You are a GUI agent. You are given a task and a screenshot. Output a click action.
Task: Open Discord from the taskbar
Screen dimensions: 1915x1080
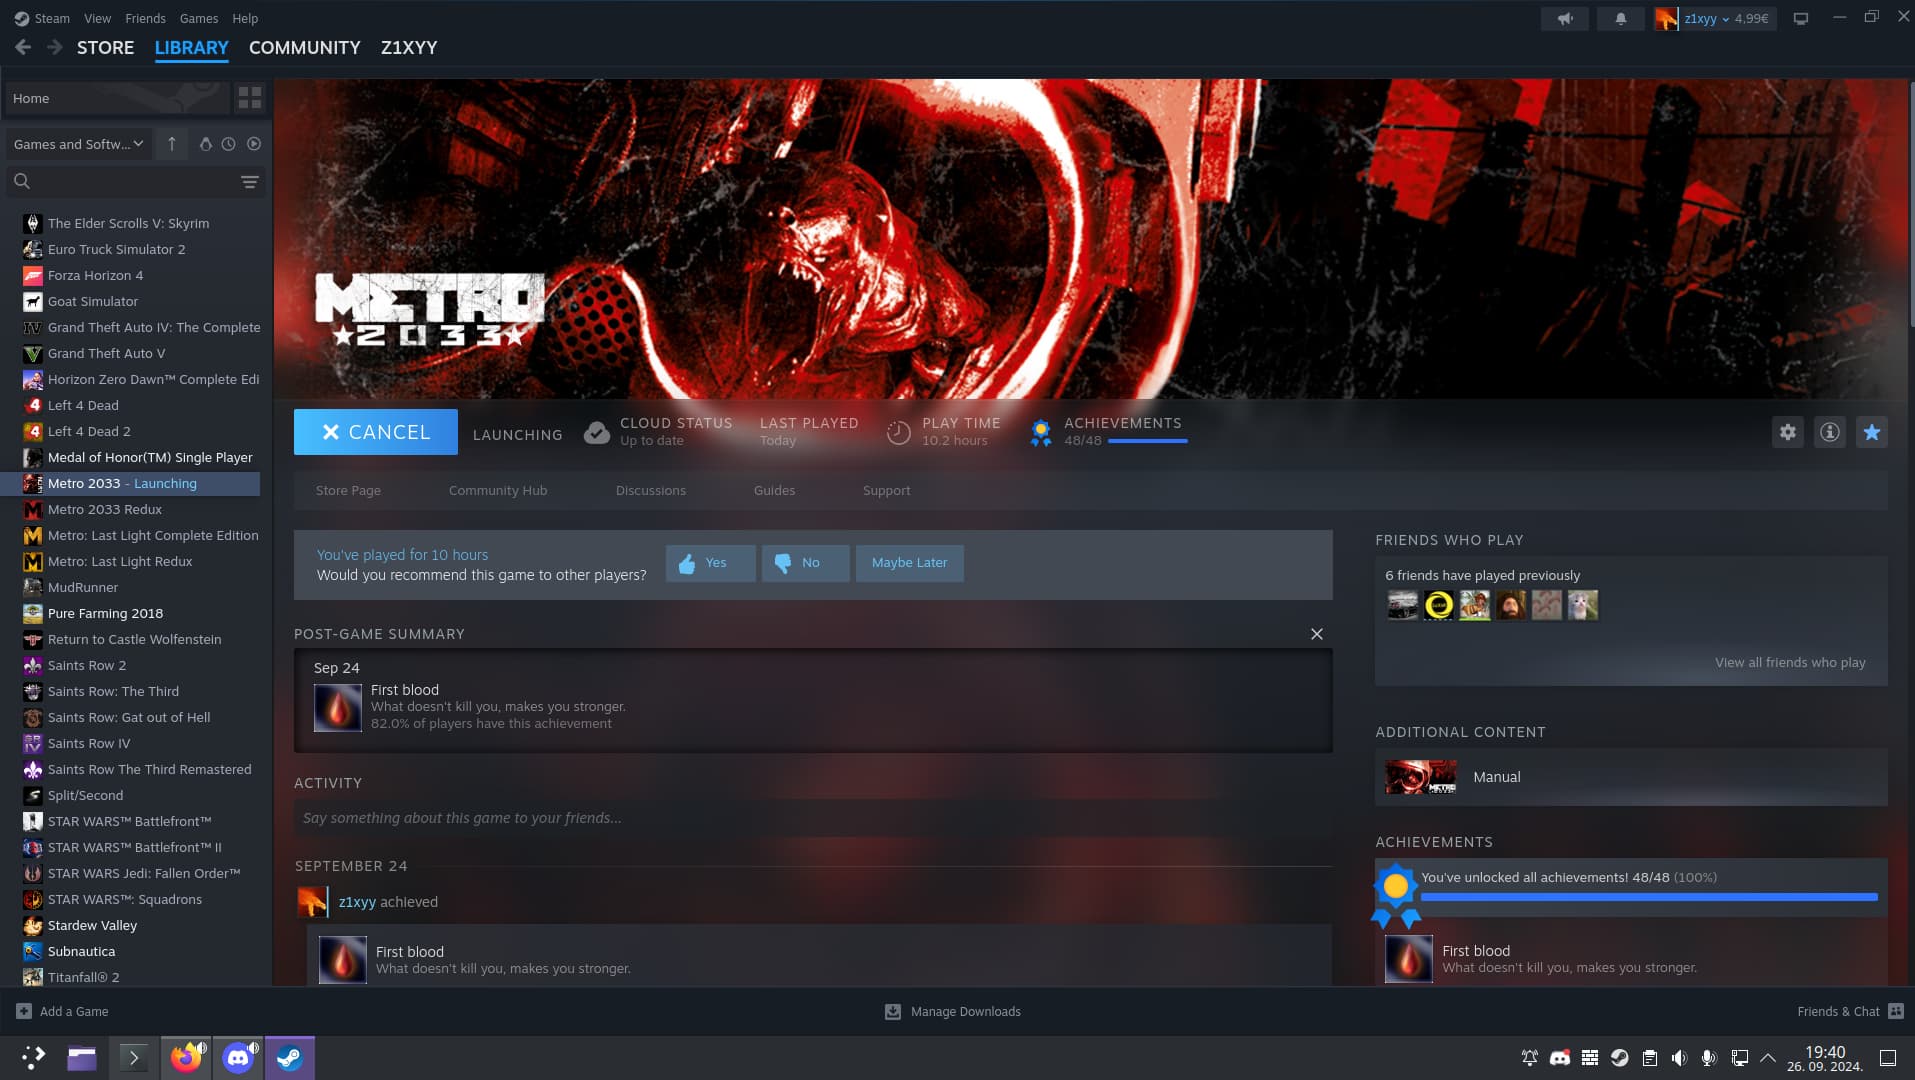tap(238, 1058)
